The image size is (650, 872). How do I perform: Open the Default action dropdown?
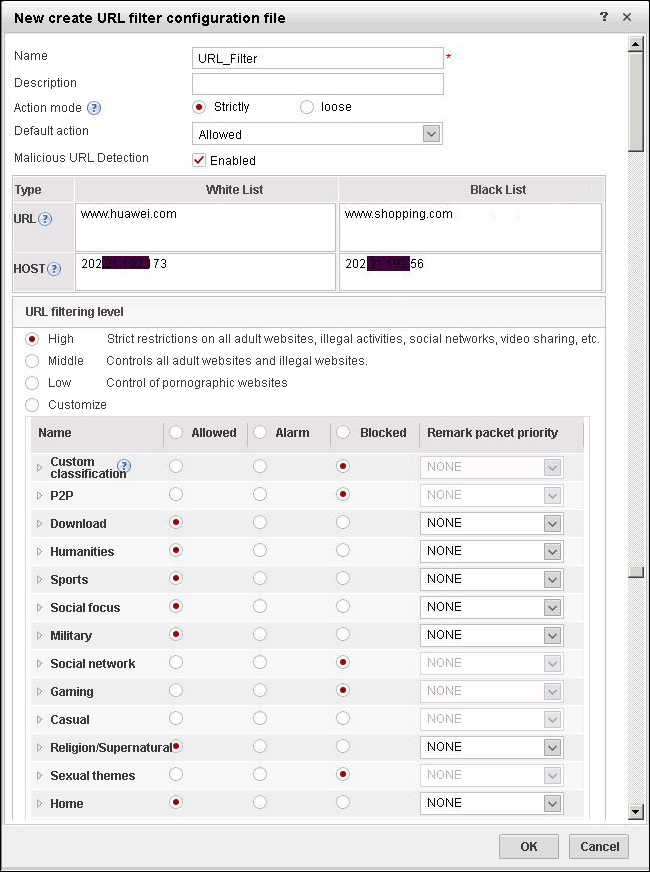431,134
